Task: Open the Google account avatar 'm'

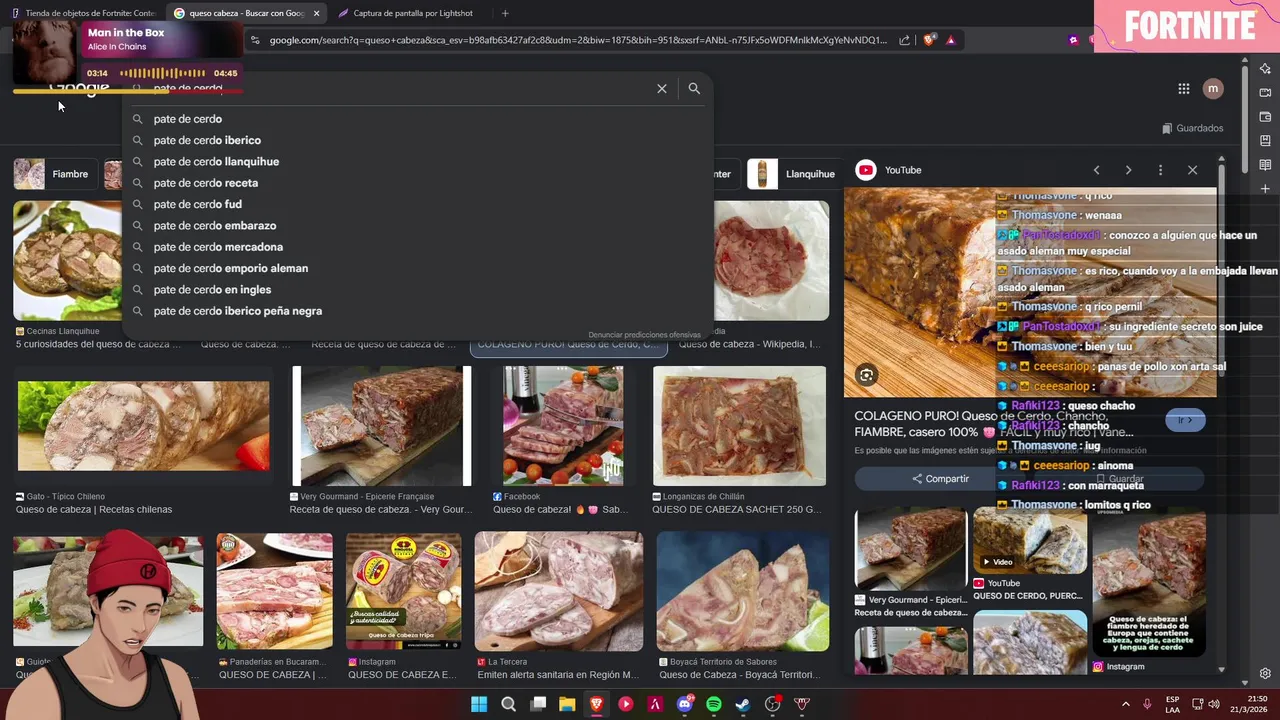Action: tap(1213, 89)
